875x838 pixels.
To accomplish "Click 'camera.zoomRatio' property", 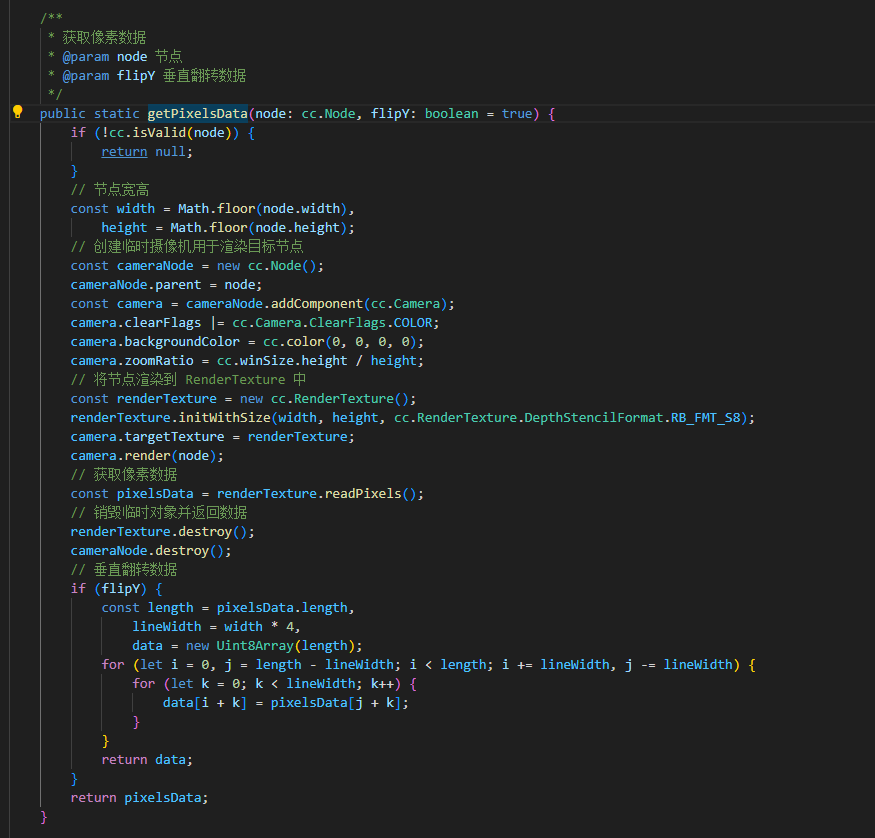I will [132, 360].
